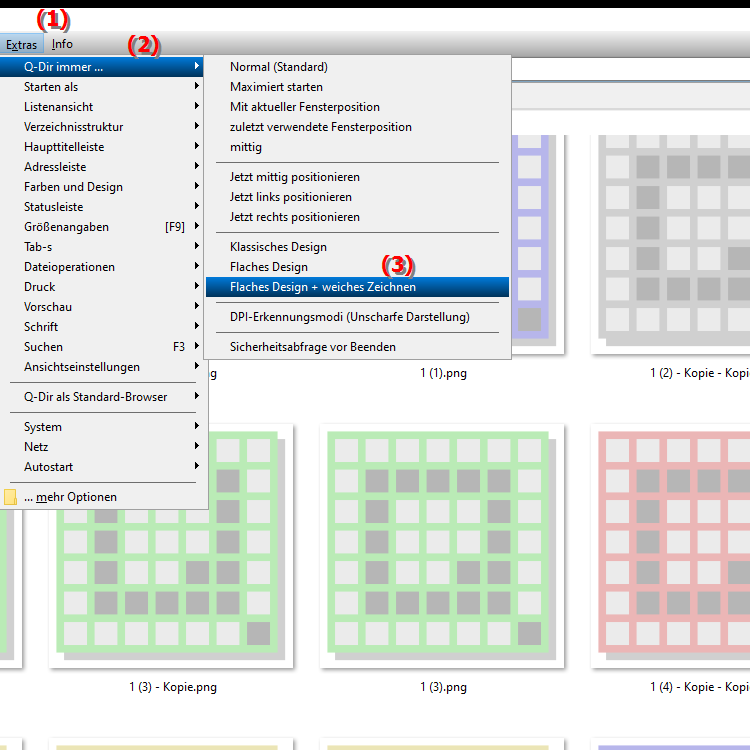Viewport: 750px width, 750px height.
Task: Click file name '1 (3) - Kopie.png'
Action: [x=173, y=687]
